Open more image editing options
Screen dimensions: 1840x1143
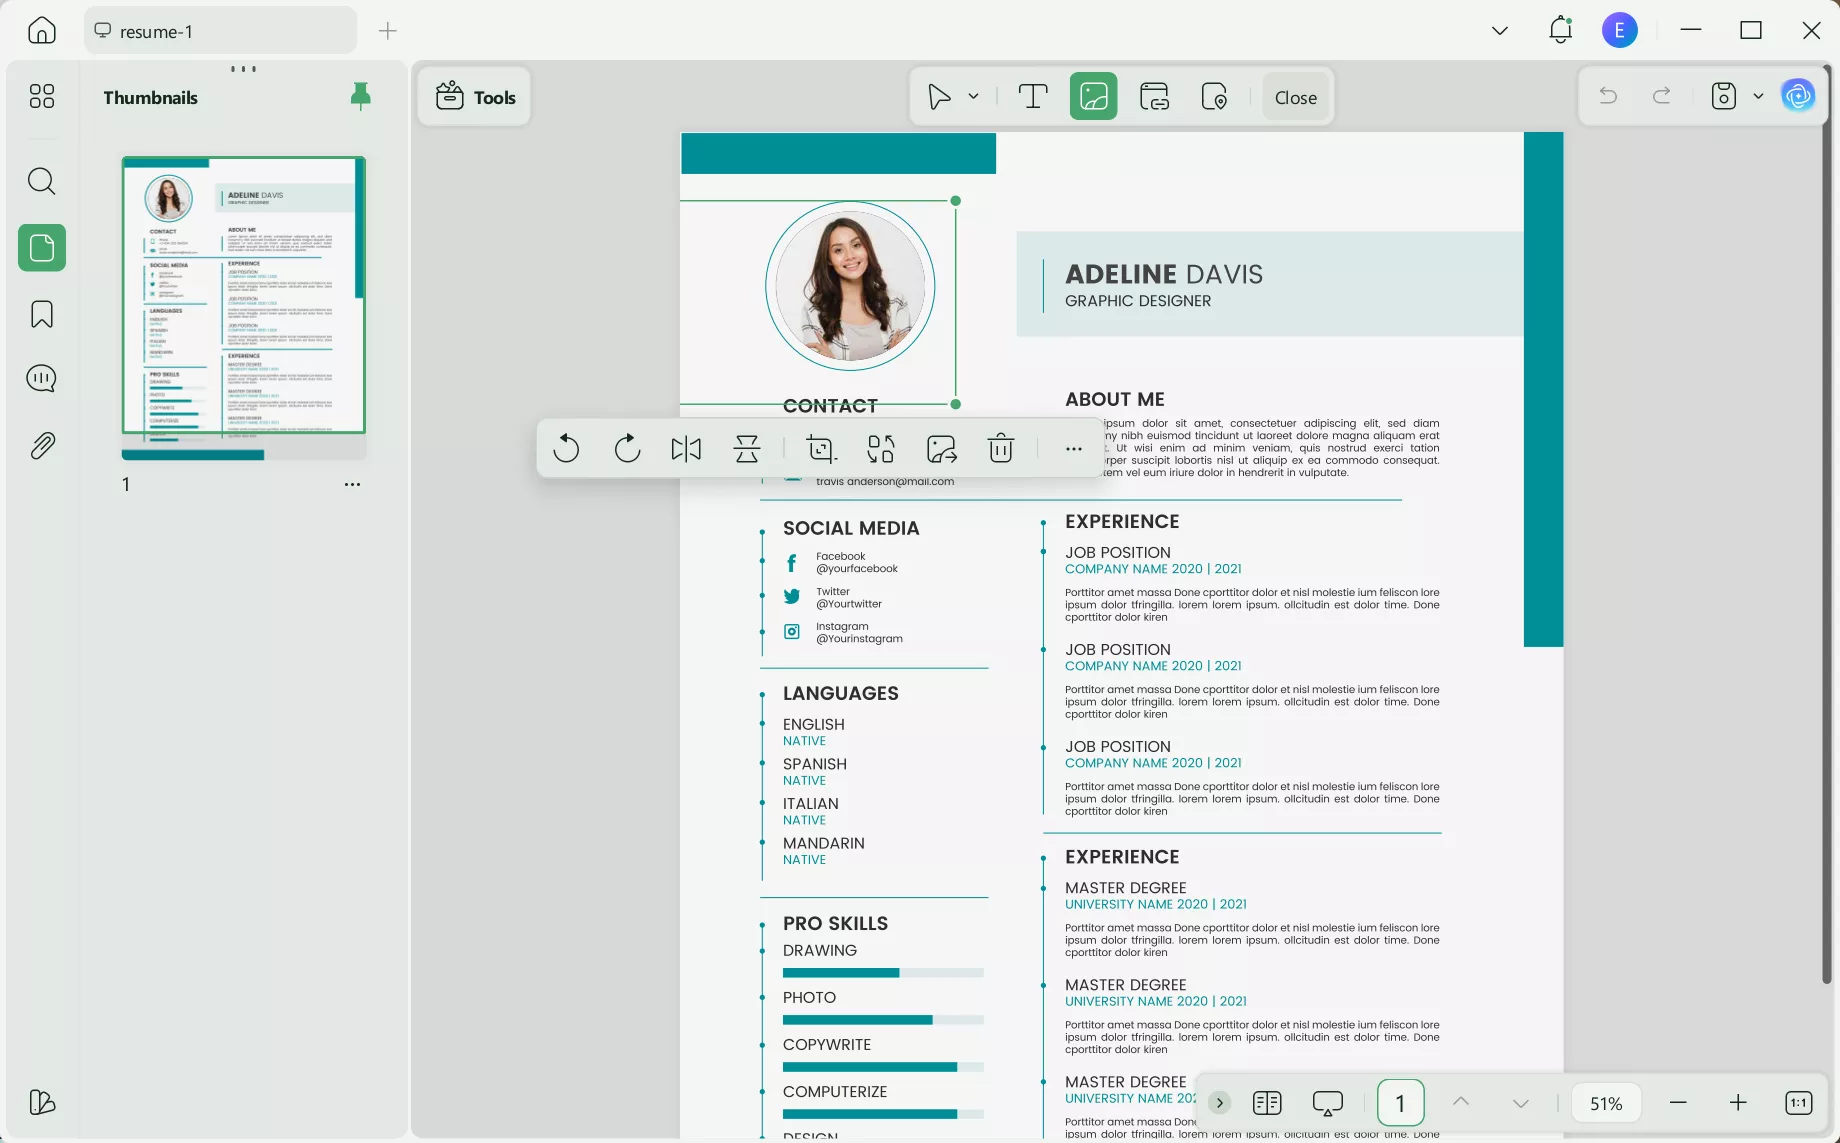1073,448
